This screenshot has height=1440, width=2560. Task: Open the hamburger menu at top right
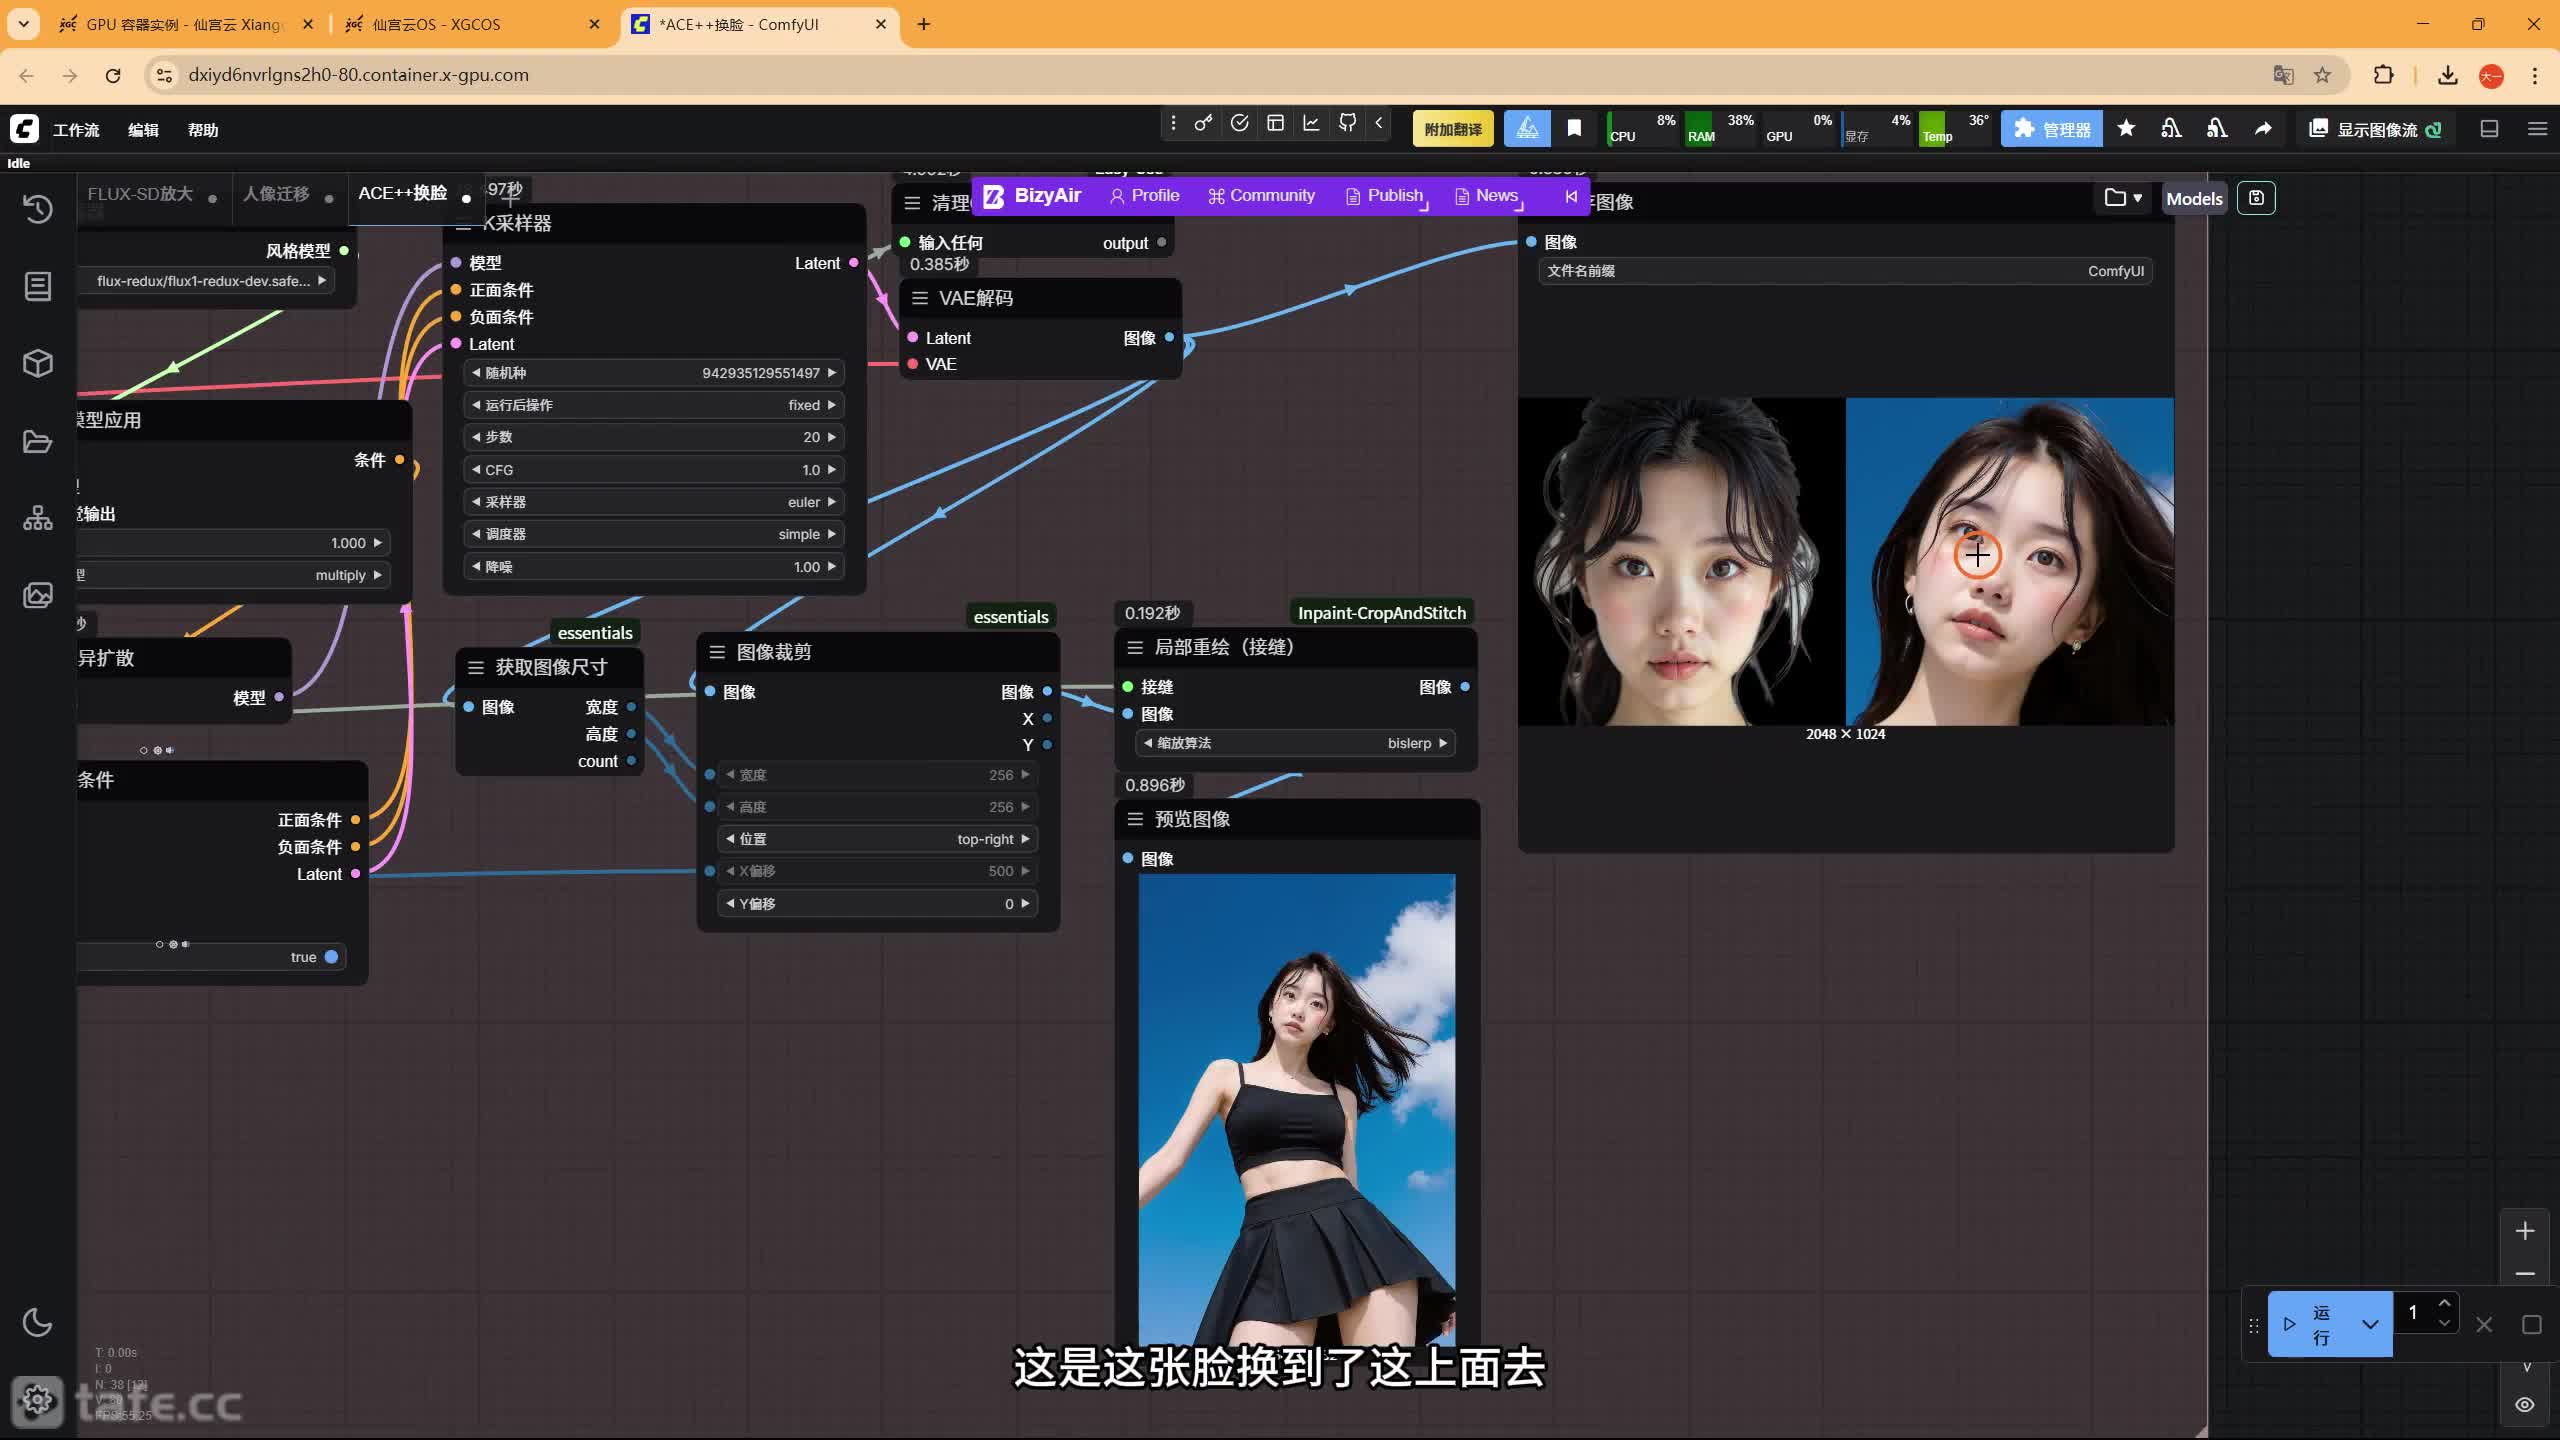2537,129
